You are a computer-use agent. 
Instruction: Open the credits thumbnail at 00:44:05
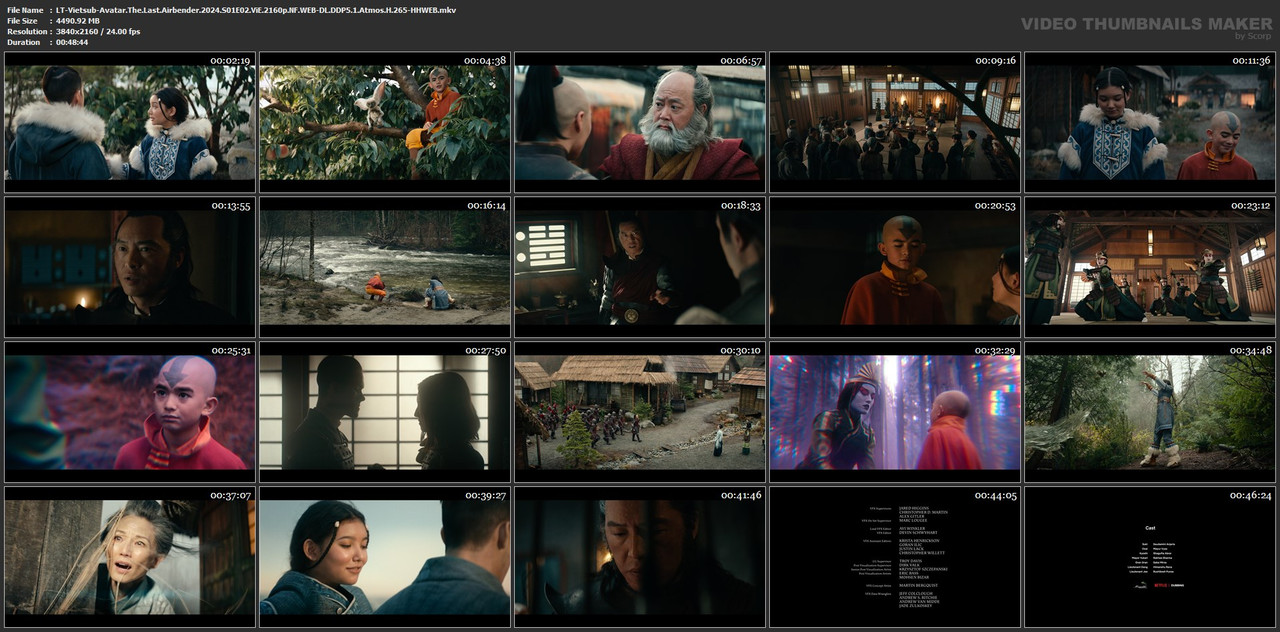click(x=895, y=557)
